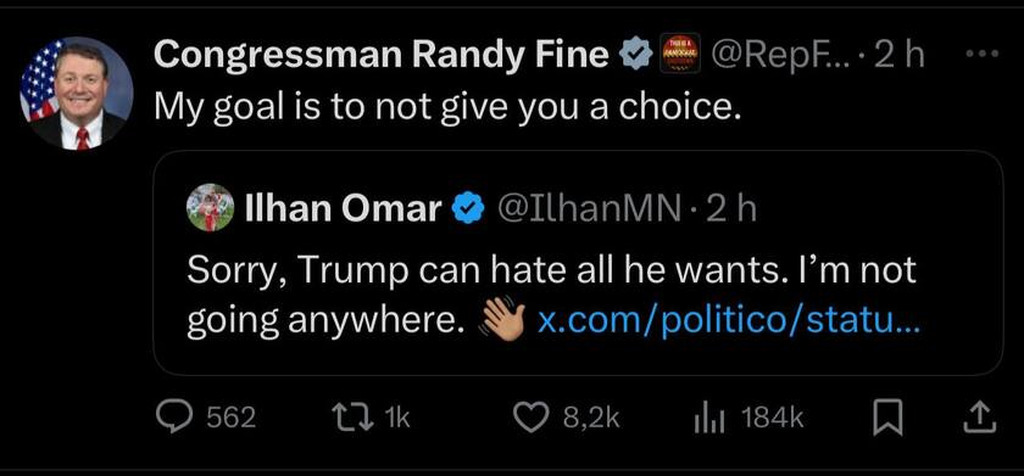Click the text 'My goal is to not give you a choice.'
Viewport: 1024px width, 476px height.
(x=448, y=106)
